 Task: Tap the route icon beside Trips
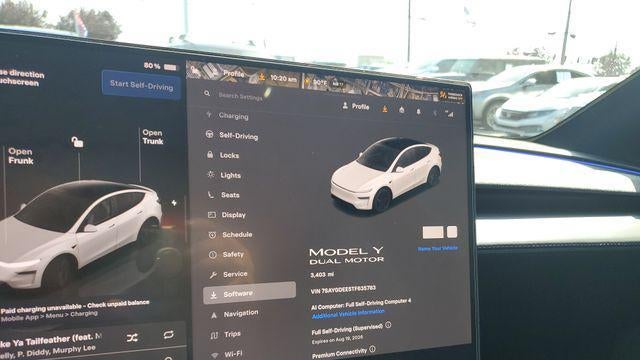point(214,335)
